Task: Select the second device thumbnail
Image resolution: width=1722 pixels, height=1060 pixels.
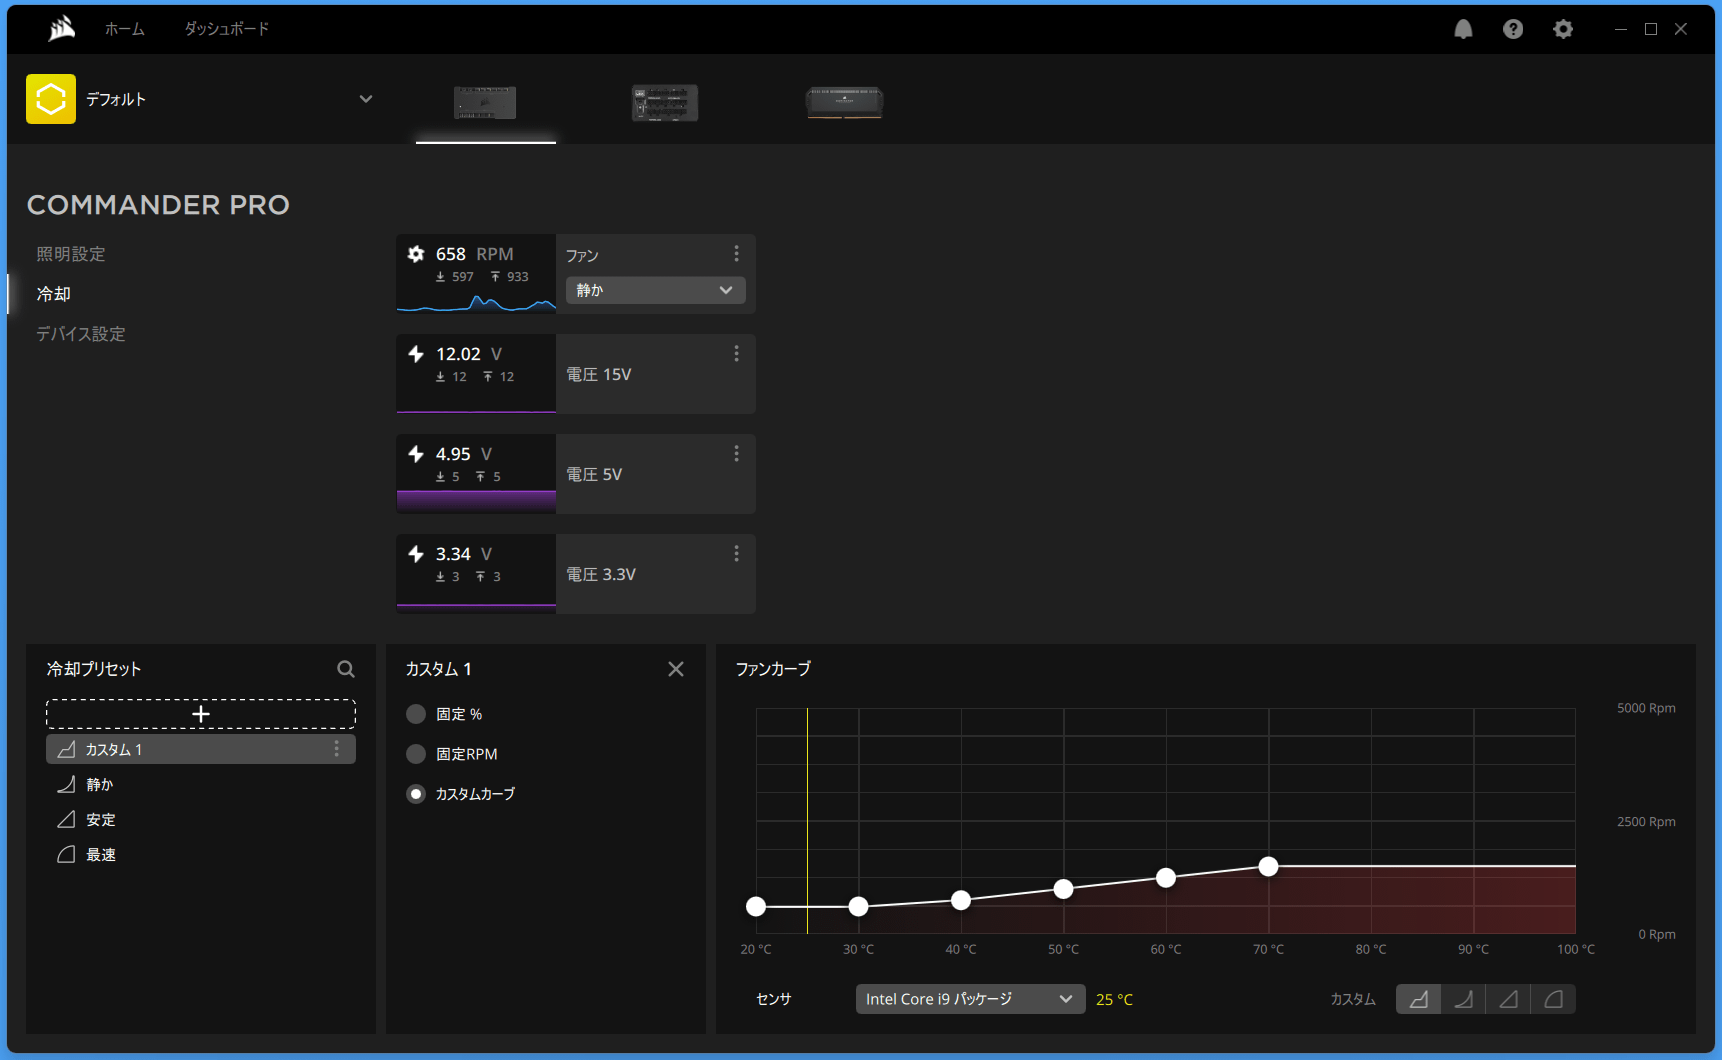Action: pyautogui.click(x=665, y=102)
